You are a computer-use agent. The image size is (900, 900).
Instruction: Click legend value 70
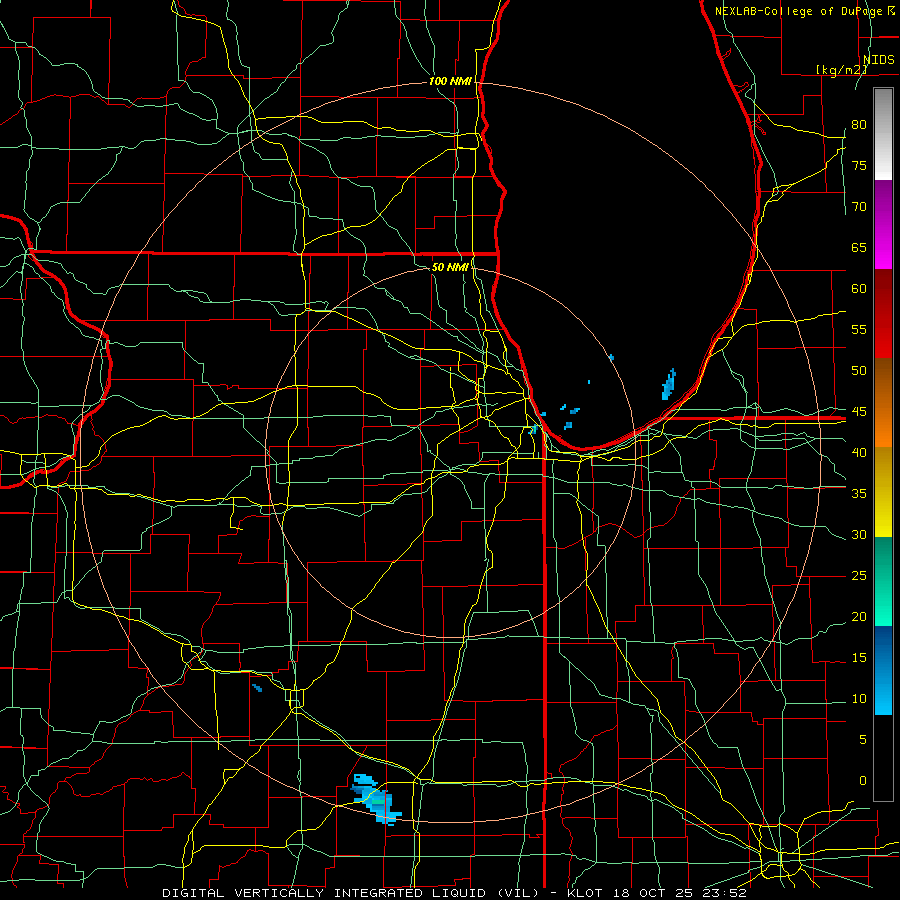[859, 207]
